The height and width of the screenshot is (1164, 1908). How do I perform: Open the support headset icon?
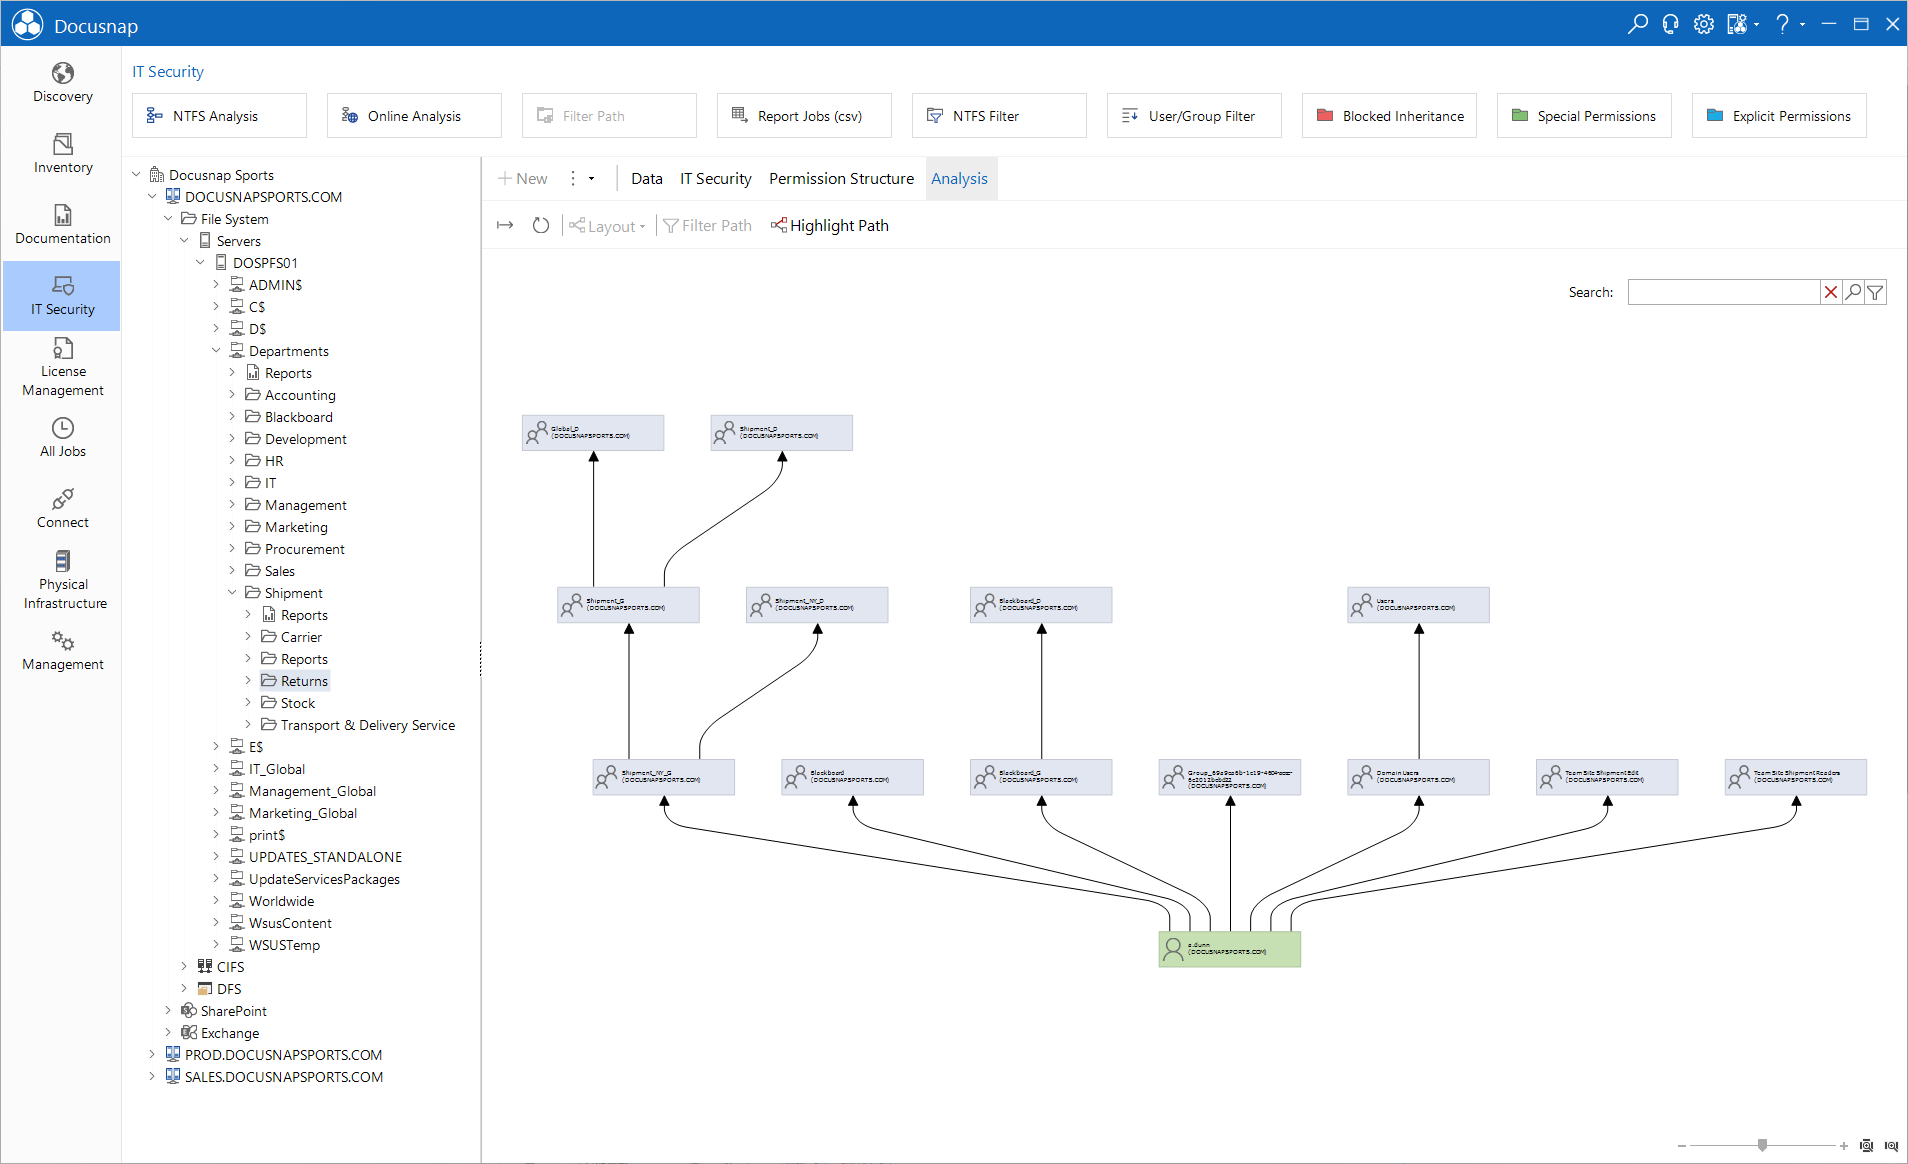tap(1670, 24)
